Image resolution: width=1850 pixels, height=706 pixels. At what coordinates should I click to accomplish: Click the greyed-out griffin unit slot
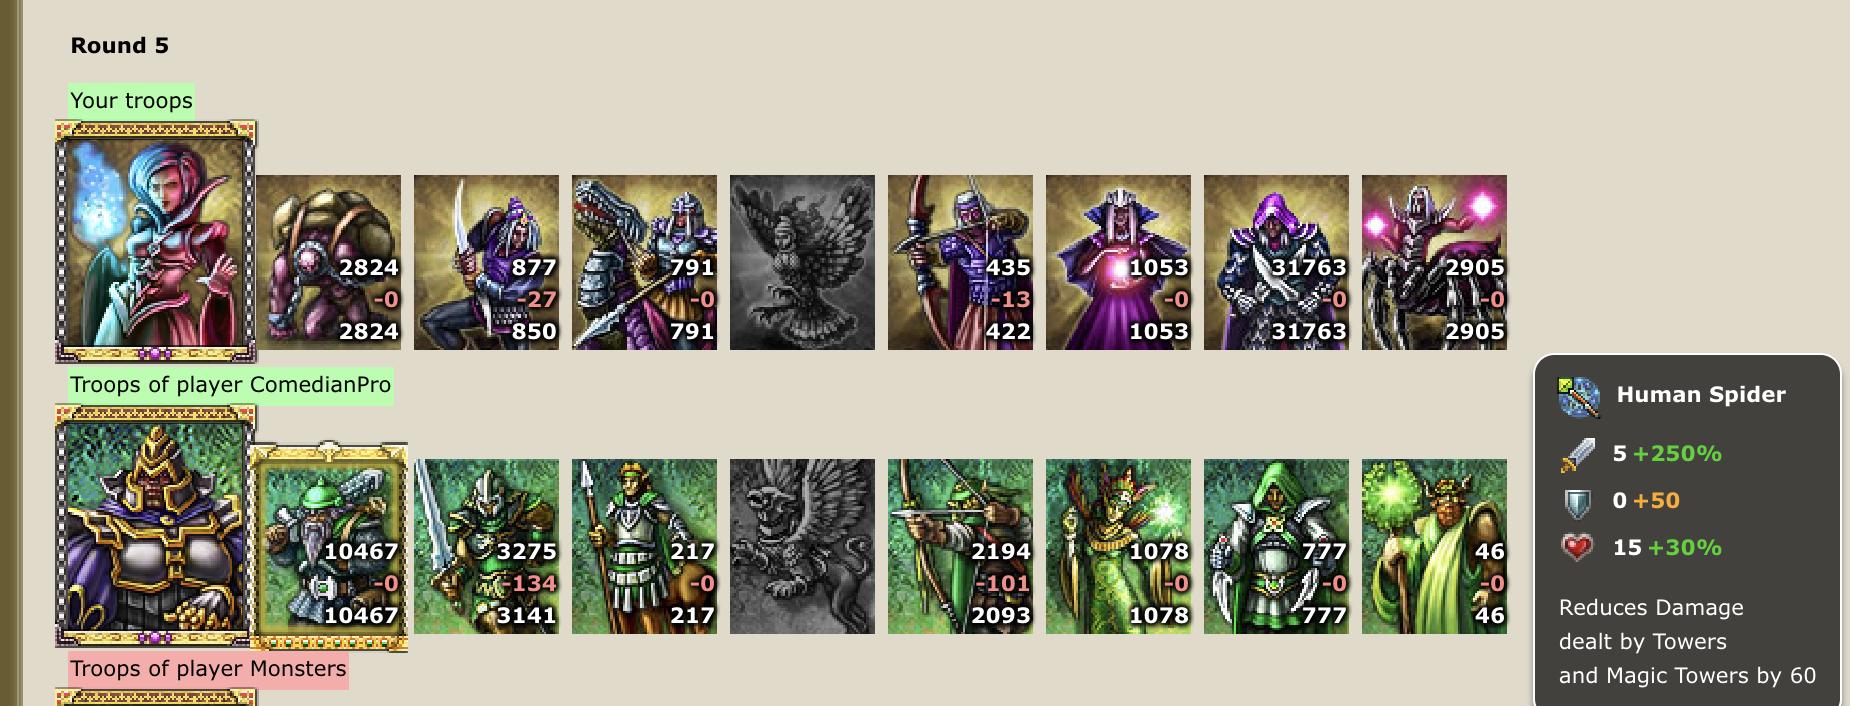(x=802, y=546)
